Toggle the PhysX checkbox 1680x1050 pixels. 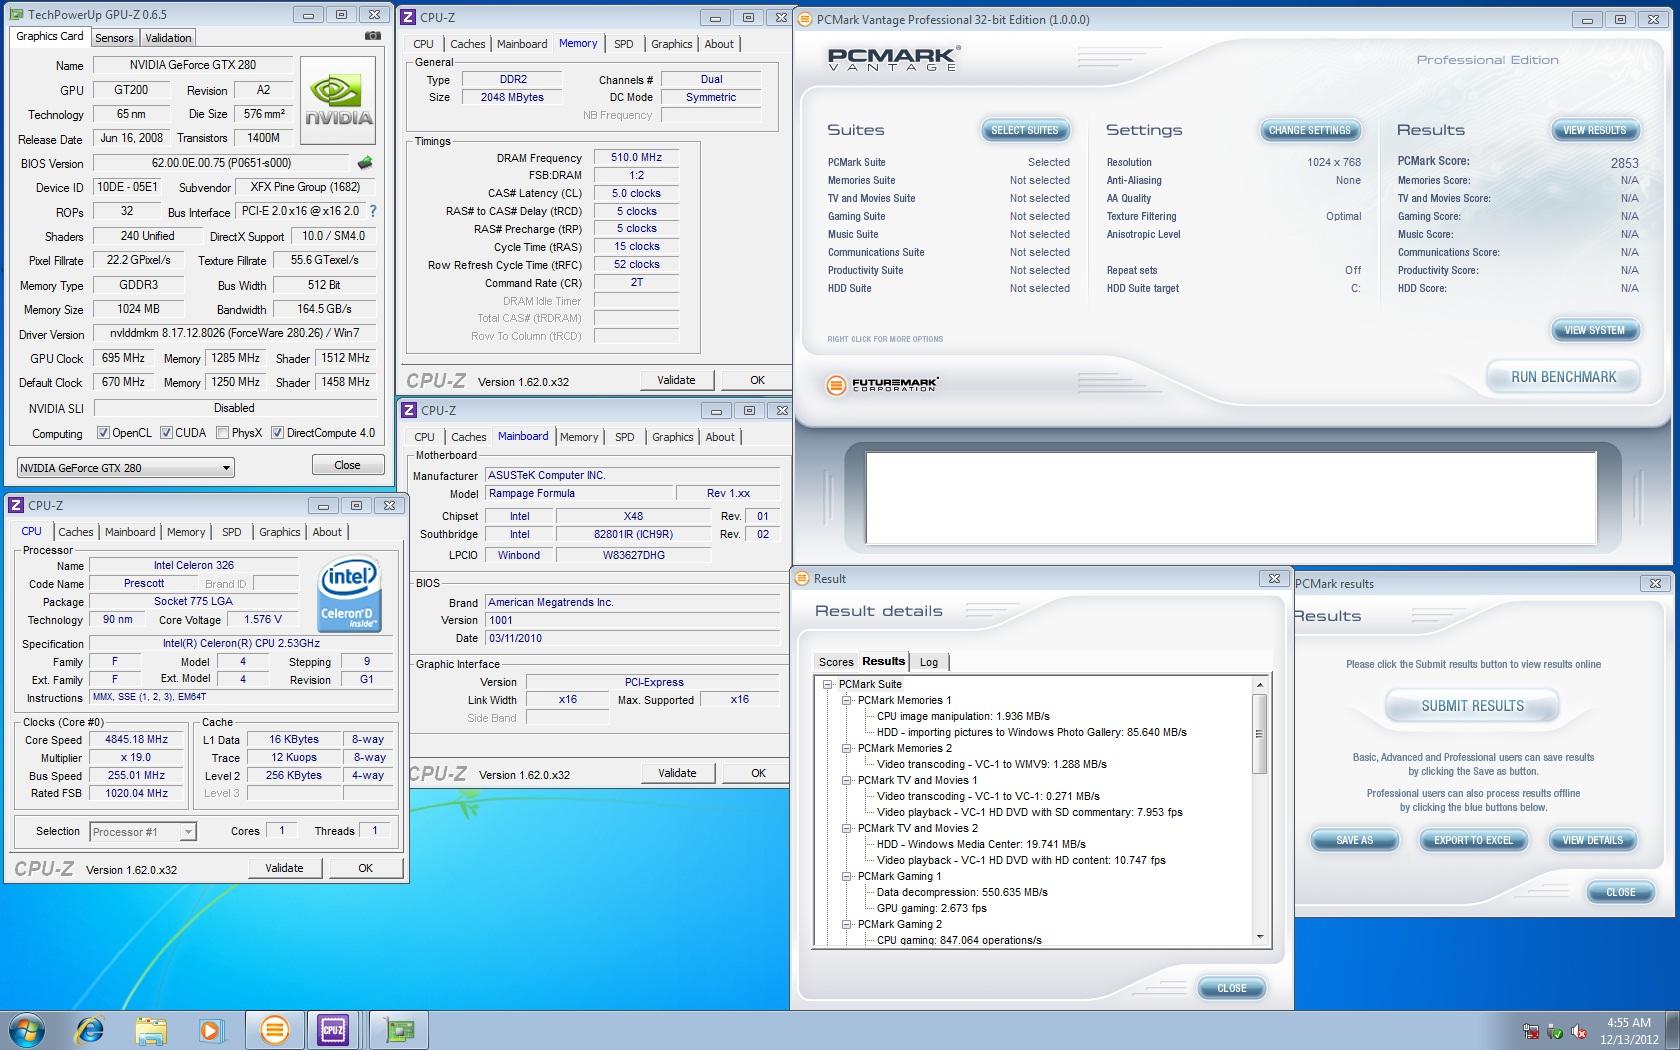(222, 433)
